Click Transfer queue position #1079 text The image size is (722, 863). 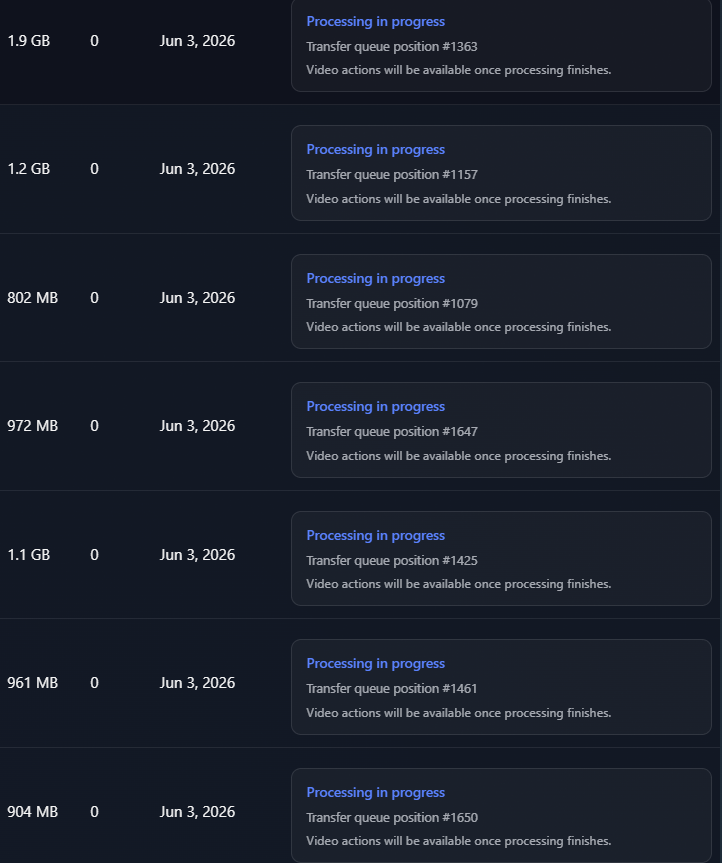pos(392,304)
